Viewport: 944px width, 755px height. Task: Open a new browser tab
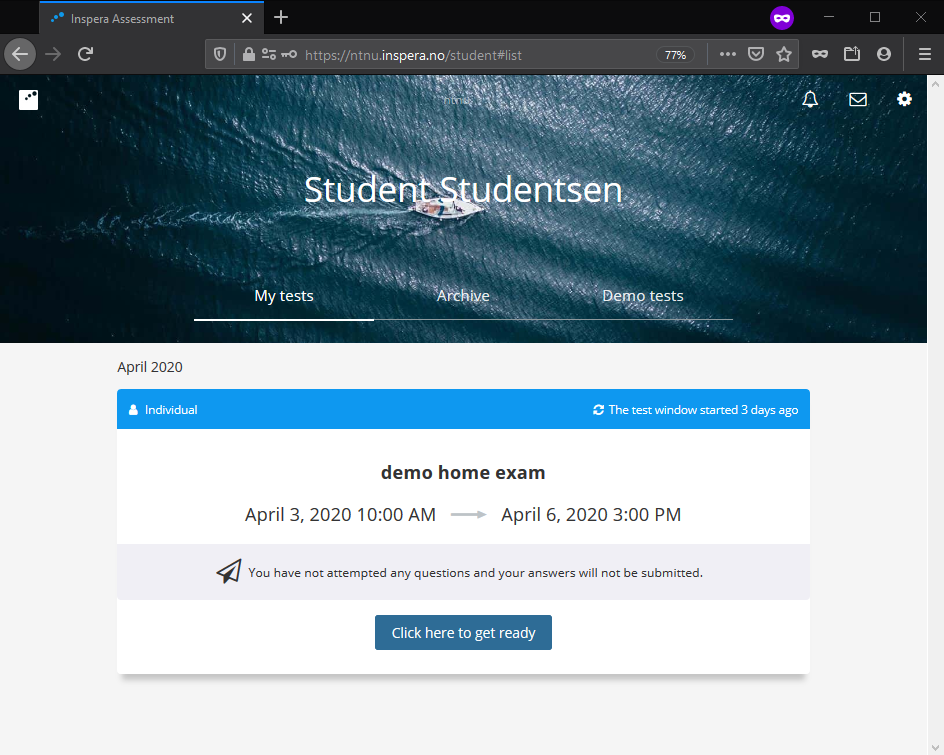coord(281,17)
